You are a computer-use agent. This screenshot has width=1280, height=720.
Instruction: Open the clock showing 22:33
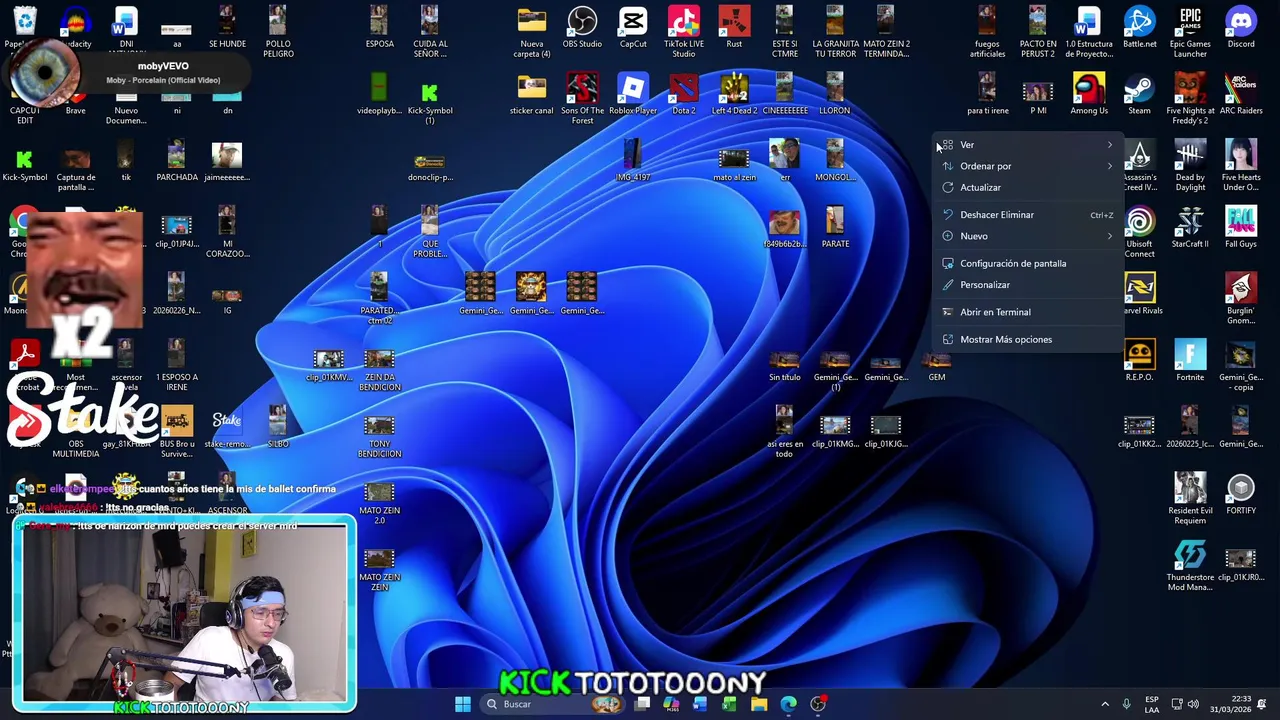coord(1232,704)
